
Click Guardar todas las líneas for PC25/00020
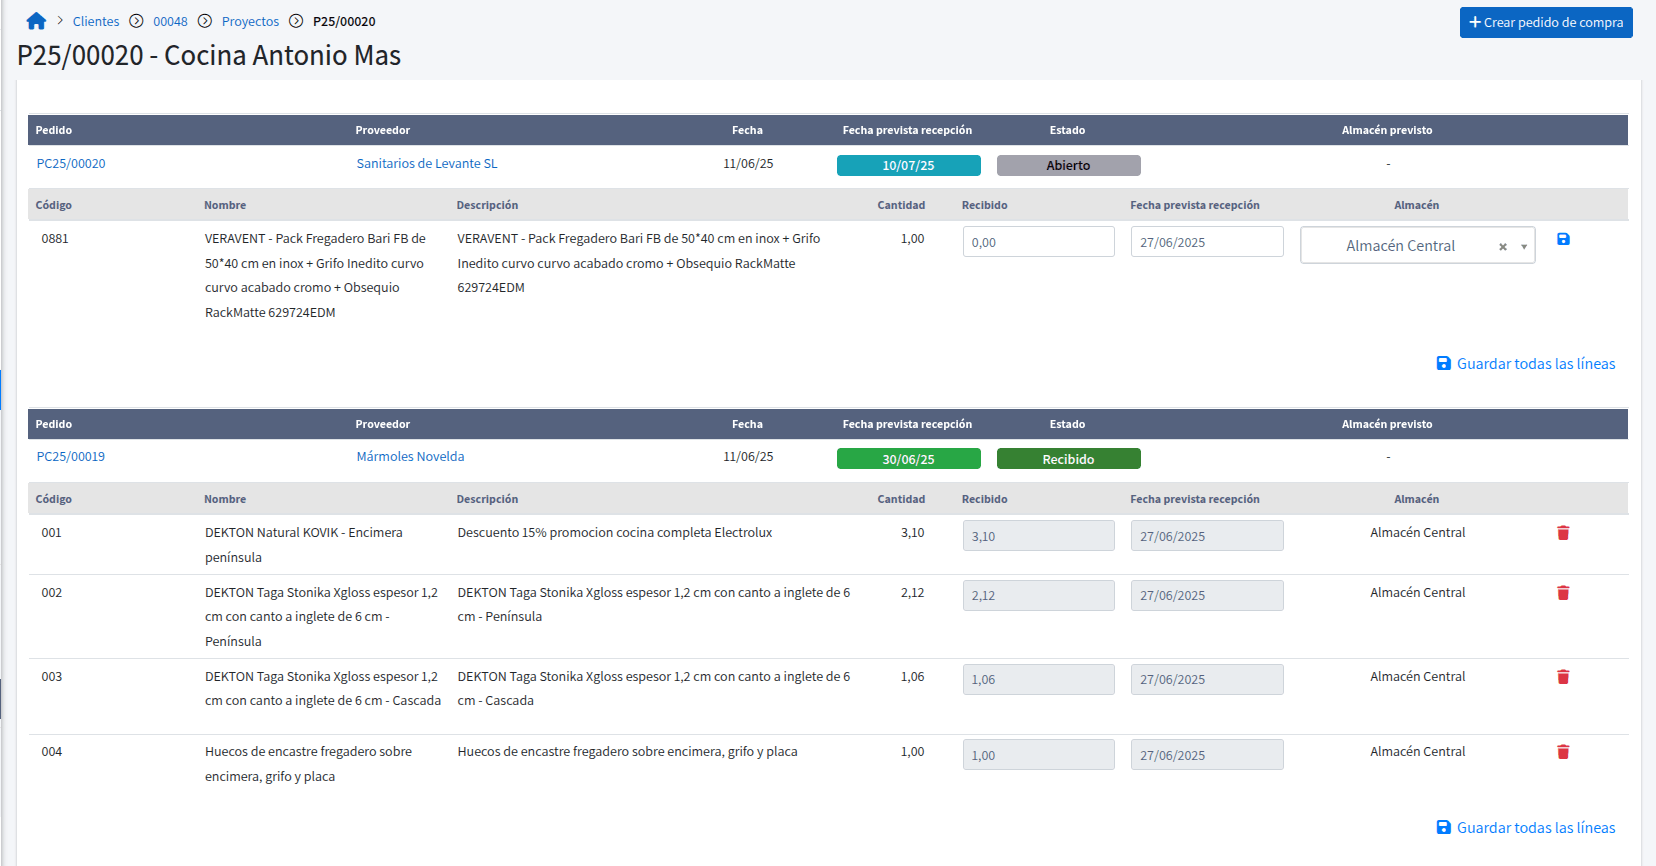click(x=1526, y=364)
